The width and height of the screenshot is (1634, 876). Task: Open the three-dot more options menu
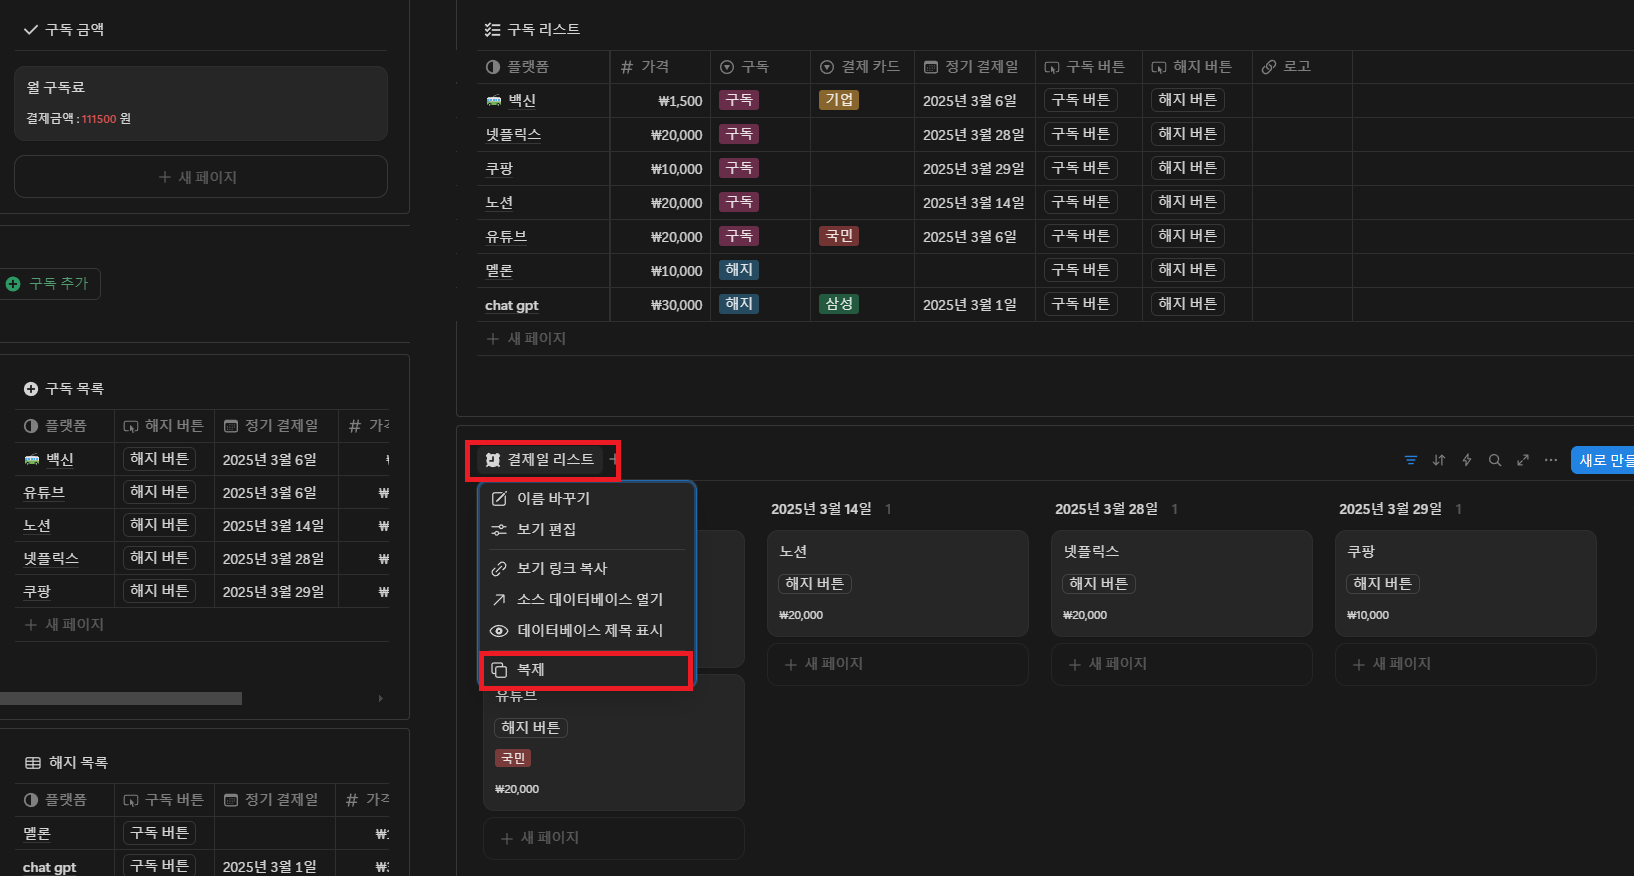[1550, 460]
